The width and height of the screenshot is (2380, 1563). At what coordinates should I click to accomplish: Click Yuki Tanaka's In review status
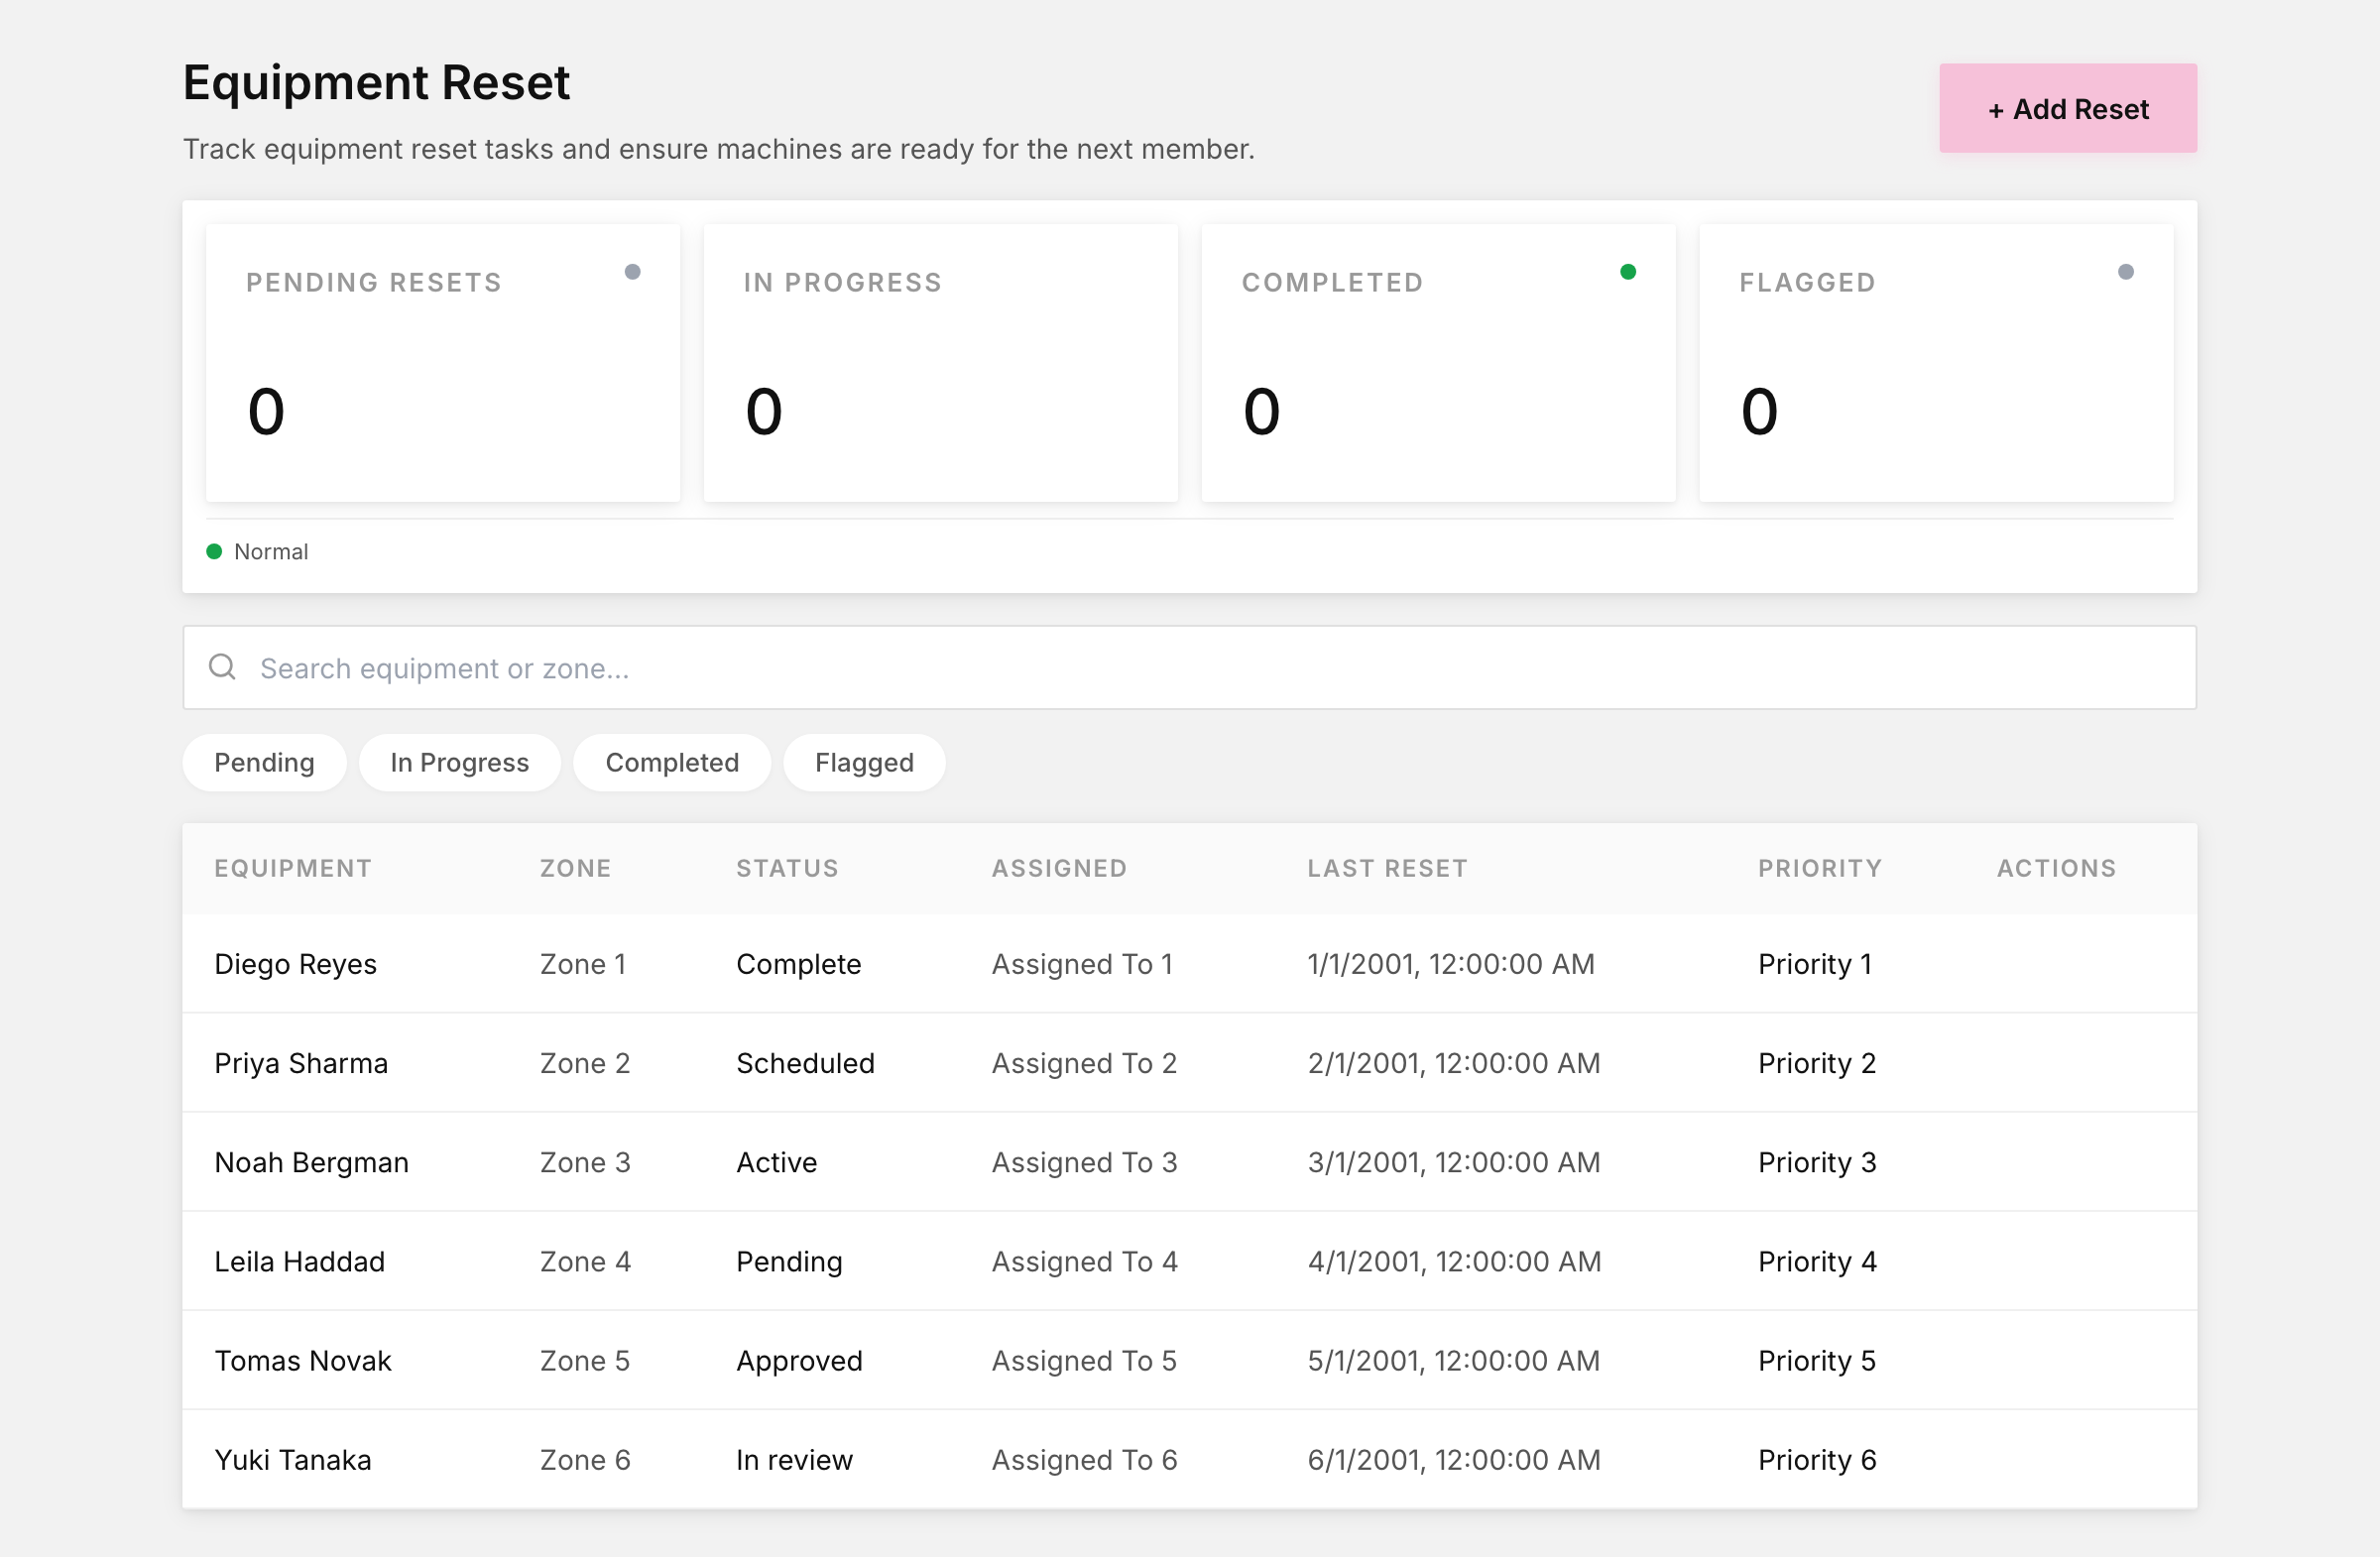[794, 1461]
